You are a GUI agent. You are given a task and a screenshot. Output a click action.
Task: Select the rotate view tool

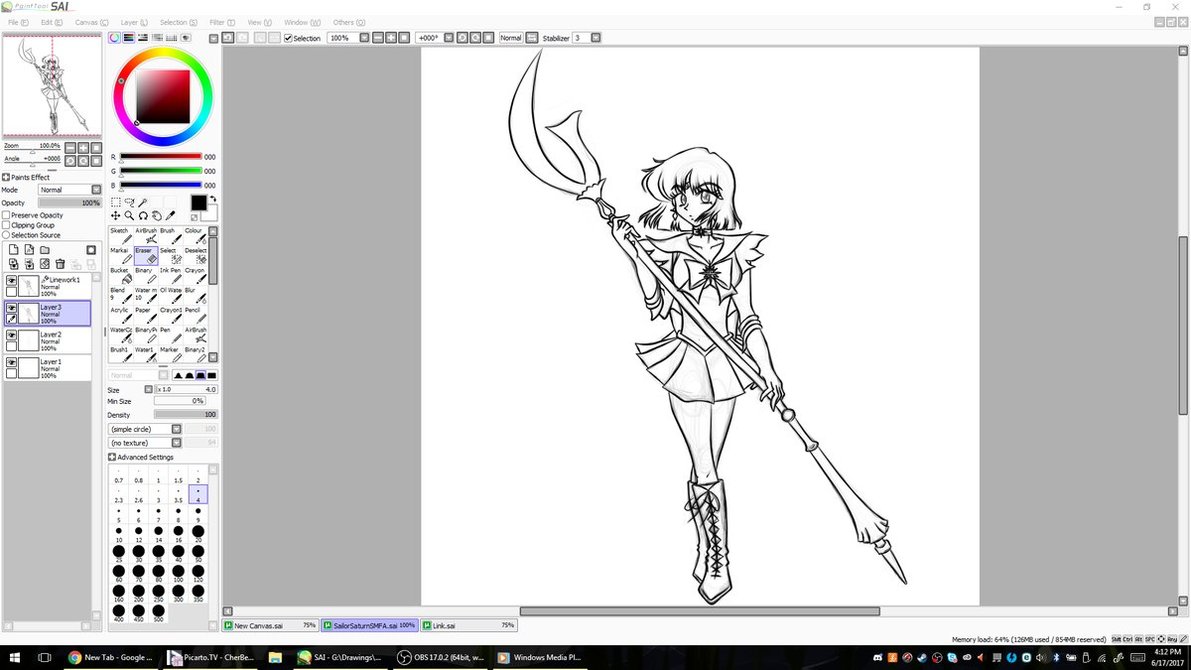[x=143, y=216]
